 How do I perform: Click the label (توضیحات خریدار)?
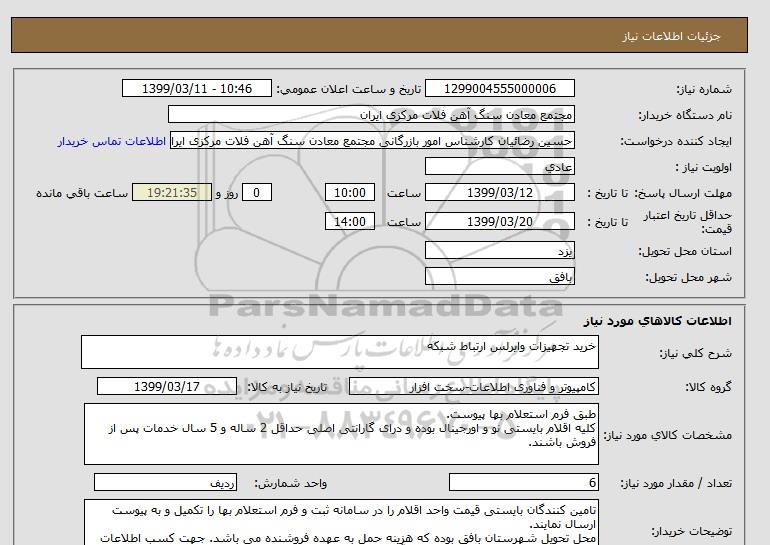692,532
